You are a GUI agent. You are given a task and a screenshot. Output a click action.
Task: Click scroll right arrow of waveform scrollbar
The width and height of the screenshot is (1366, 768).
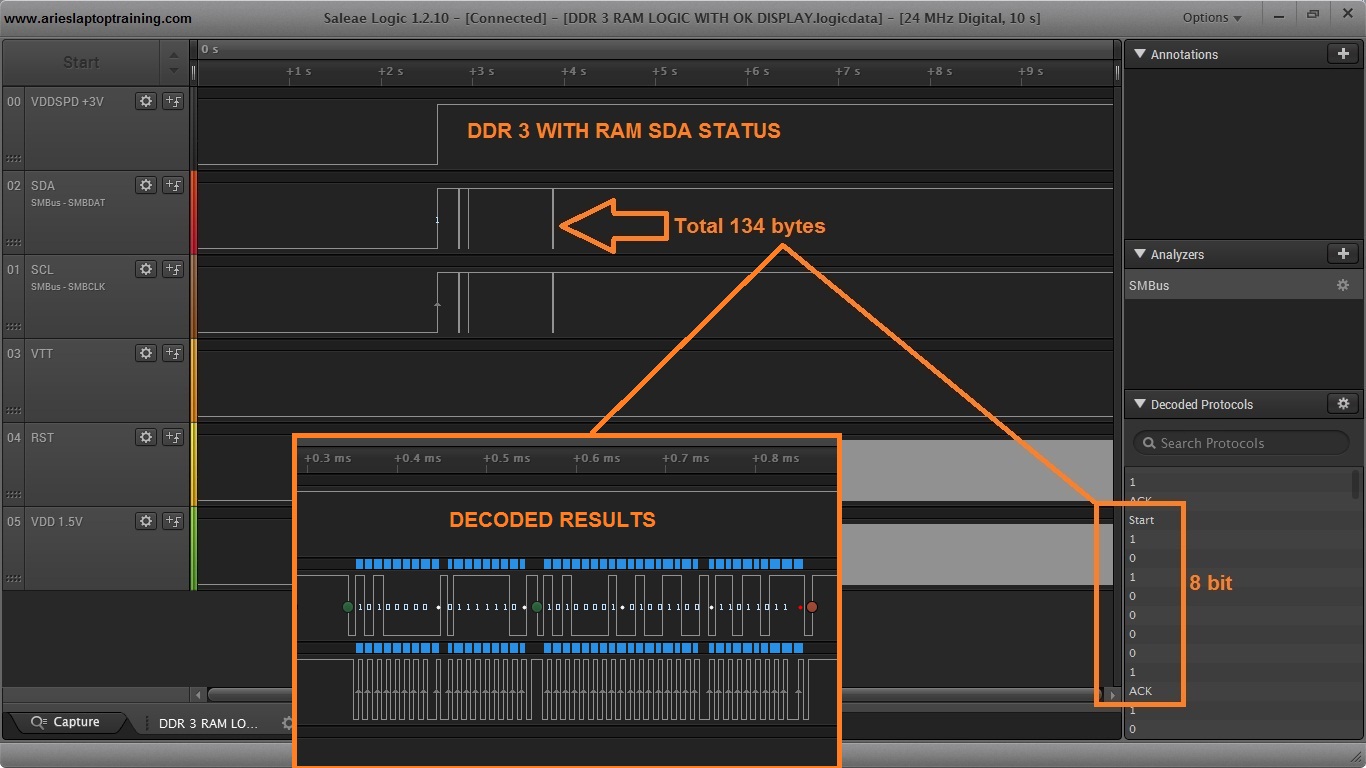[1111, 694]
